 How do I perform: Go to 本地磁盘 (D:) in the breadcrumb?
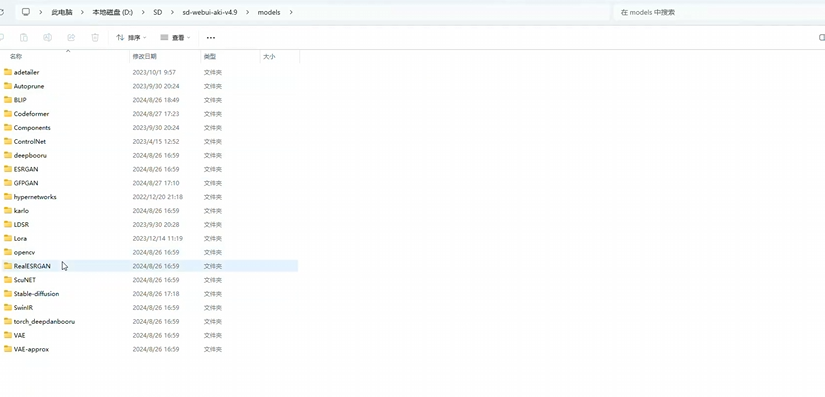coord(113,12)
